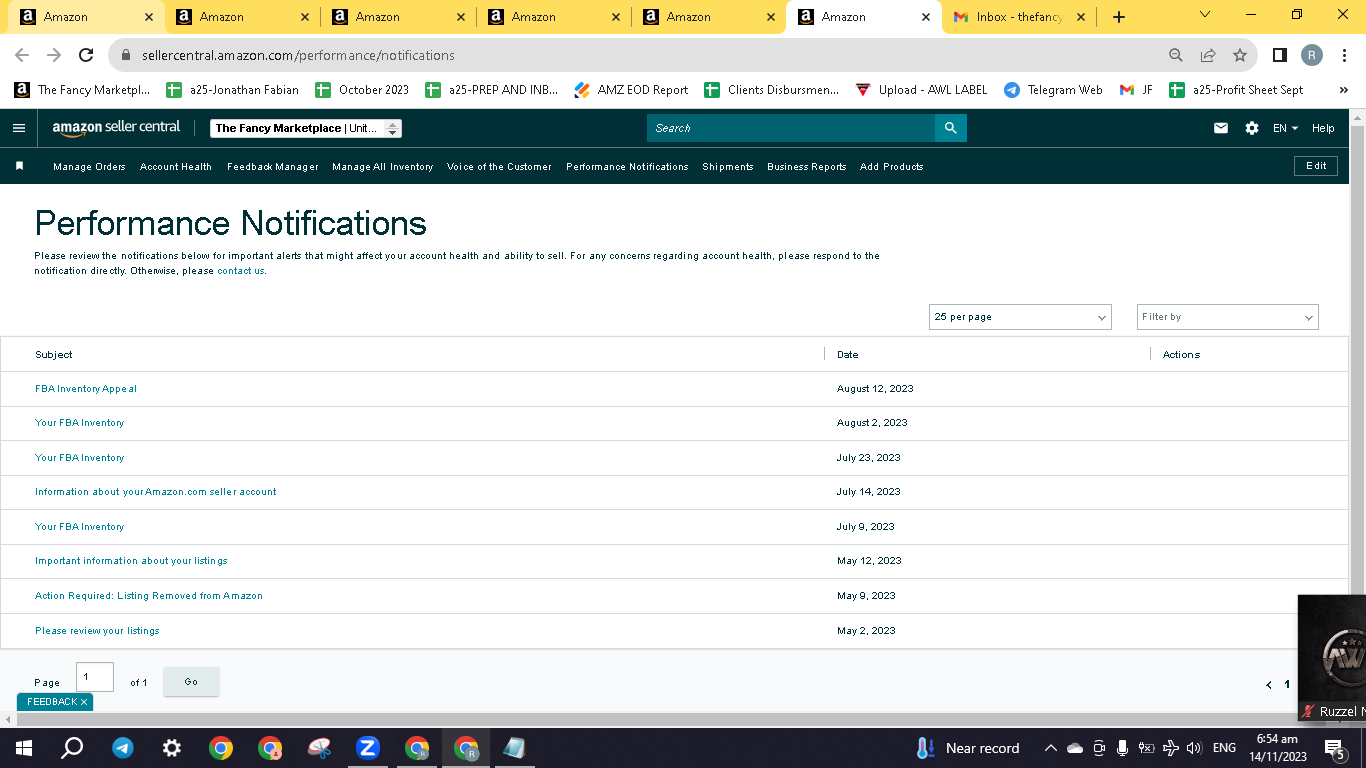Viewport: 1366px width, 768px height.
Task: Bookmark this page with star icon
Action: click(x=1240, y=55)
